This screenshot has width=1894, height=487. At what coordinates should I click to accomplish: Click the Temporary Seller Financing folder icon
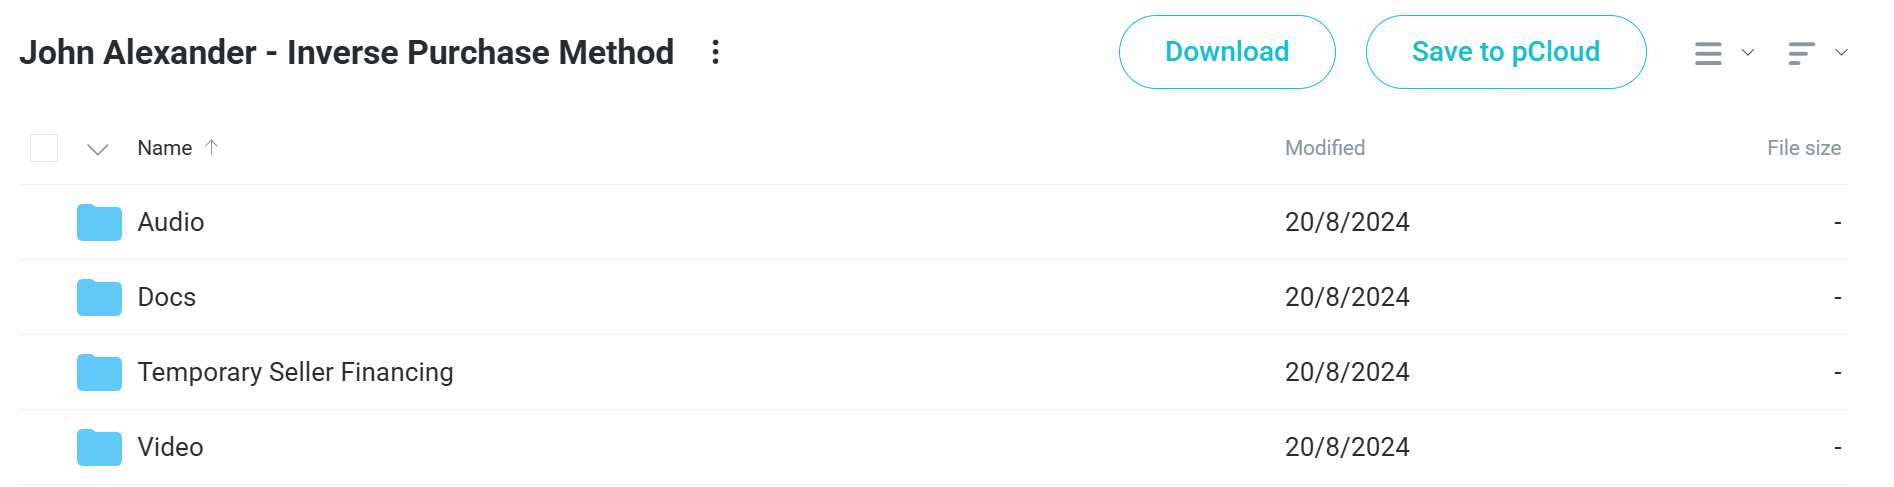(99, 372)
